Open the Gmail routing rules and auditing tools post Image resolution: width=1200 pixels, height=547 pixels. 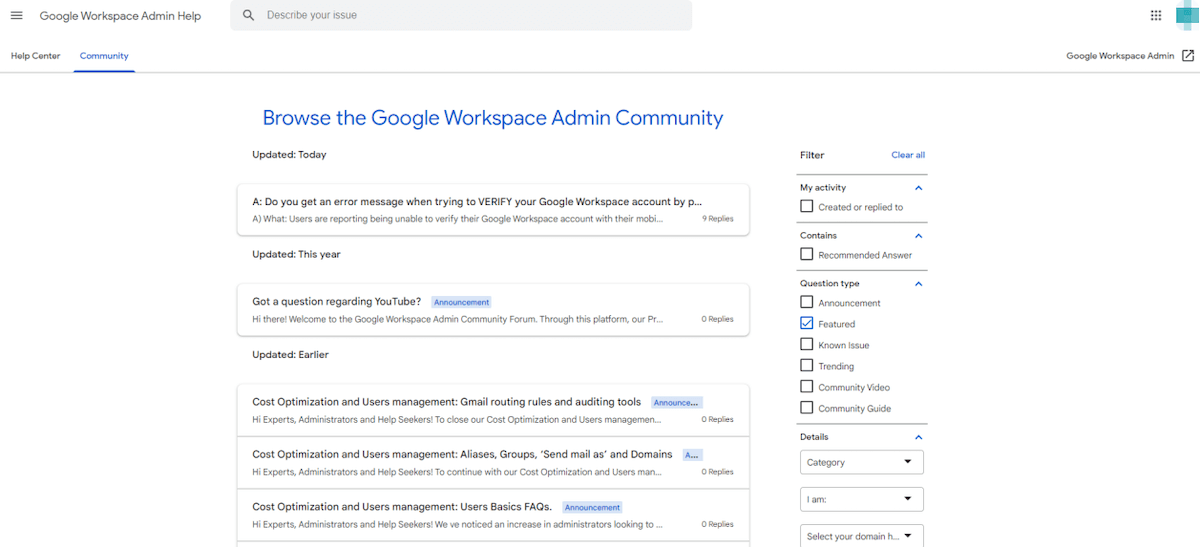[492, 410]
